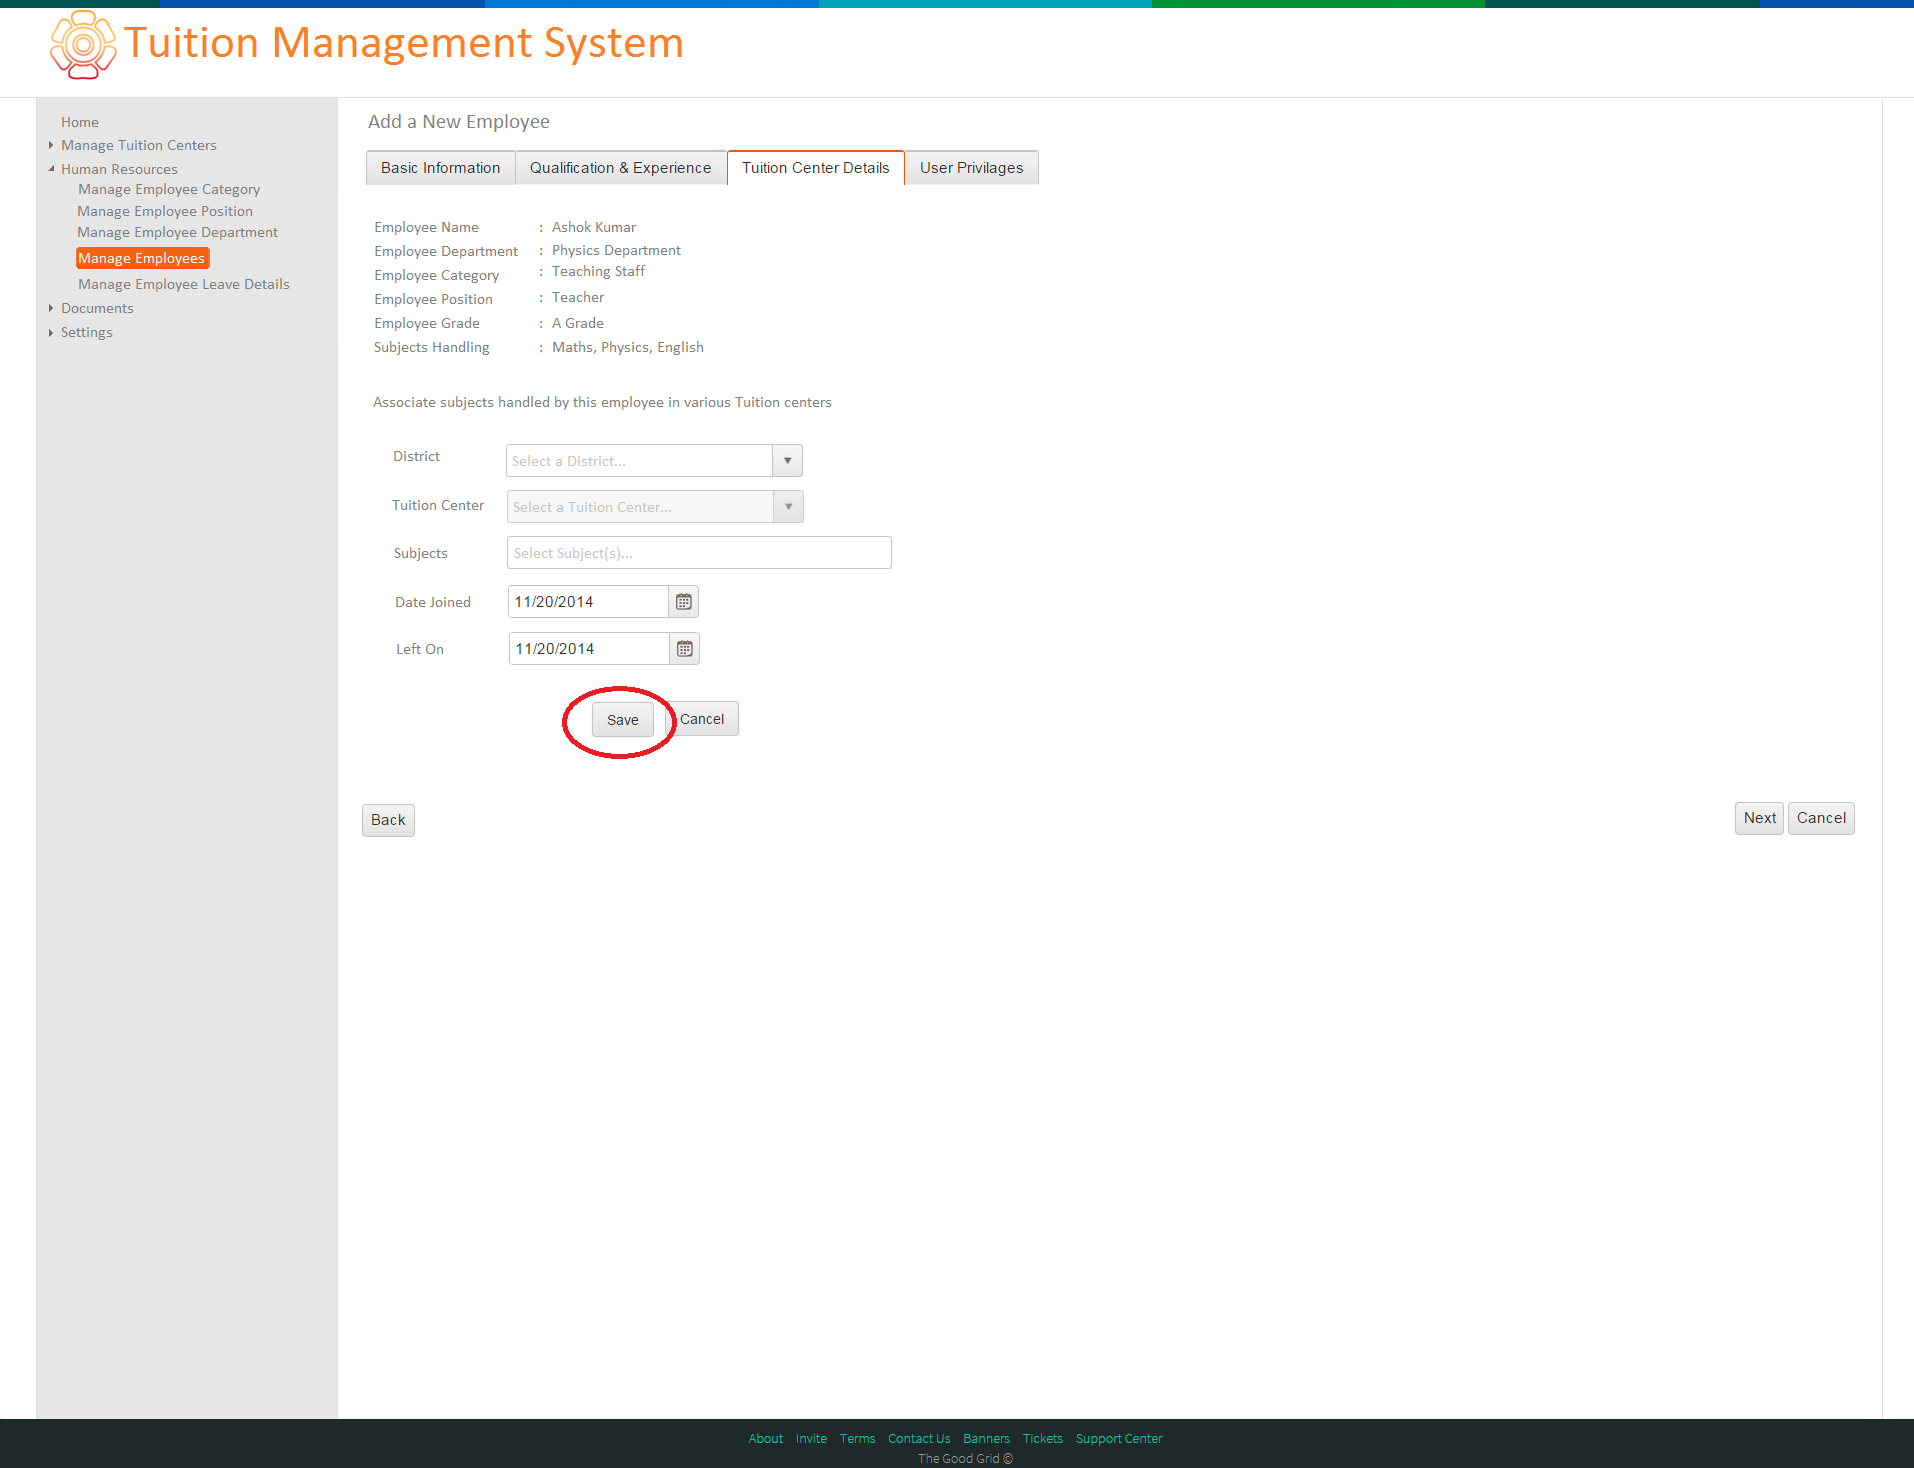The height and width of the screenshot is (1468, 1914).
Task: Click the Save button
Action: tap(623, 720)
